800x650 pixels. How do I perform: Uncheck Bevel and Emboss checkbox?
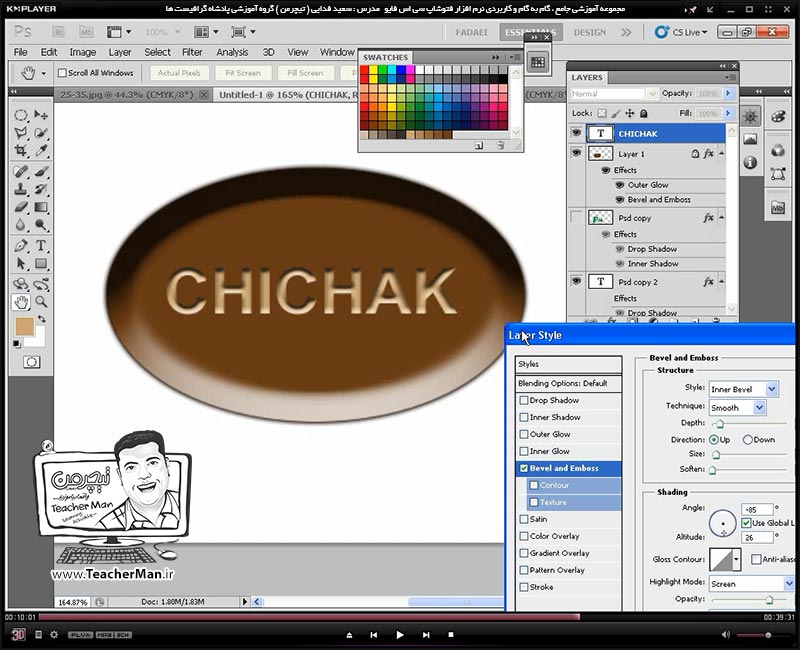(523, 468)
